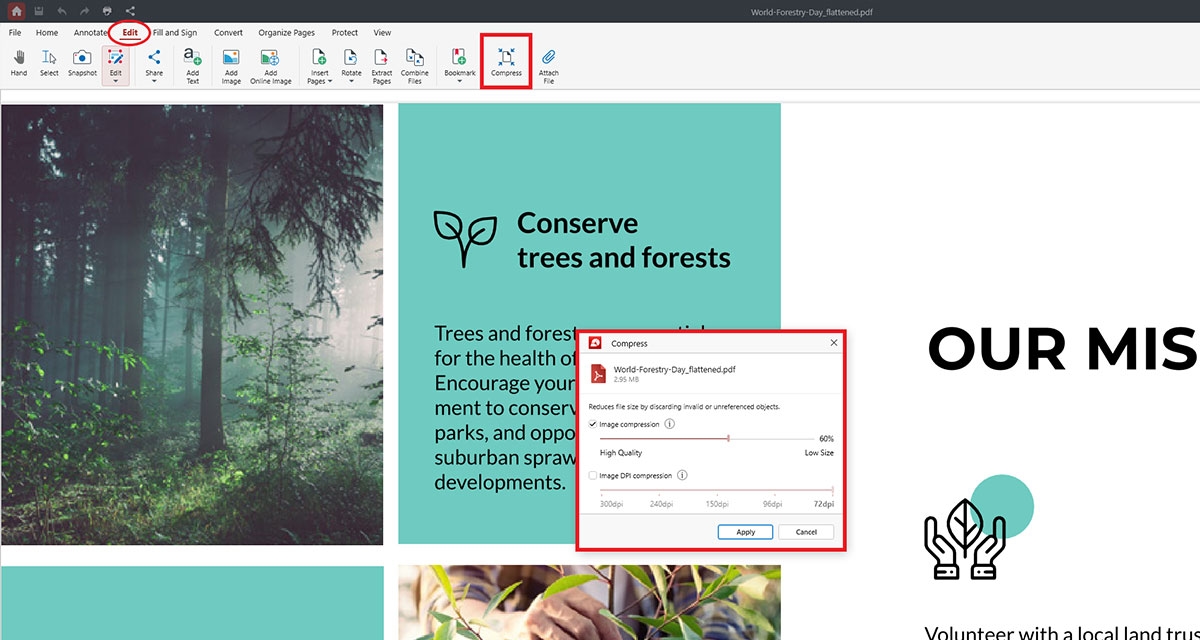Image resolution: width=1200 pixels, height=640 pixels.
Task: Click World-Forestry-Day_flattened.pdf name in dialog
Action: (x=675, y=369)
